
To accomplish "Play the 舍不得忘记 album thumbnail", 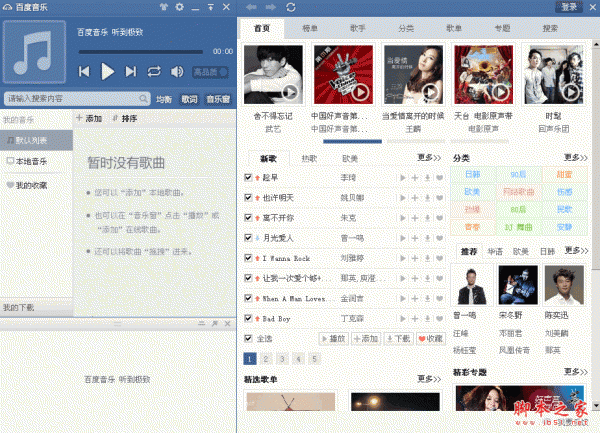I will click(273, 75).
